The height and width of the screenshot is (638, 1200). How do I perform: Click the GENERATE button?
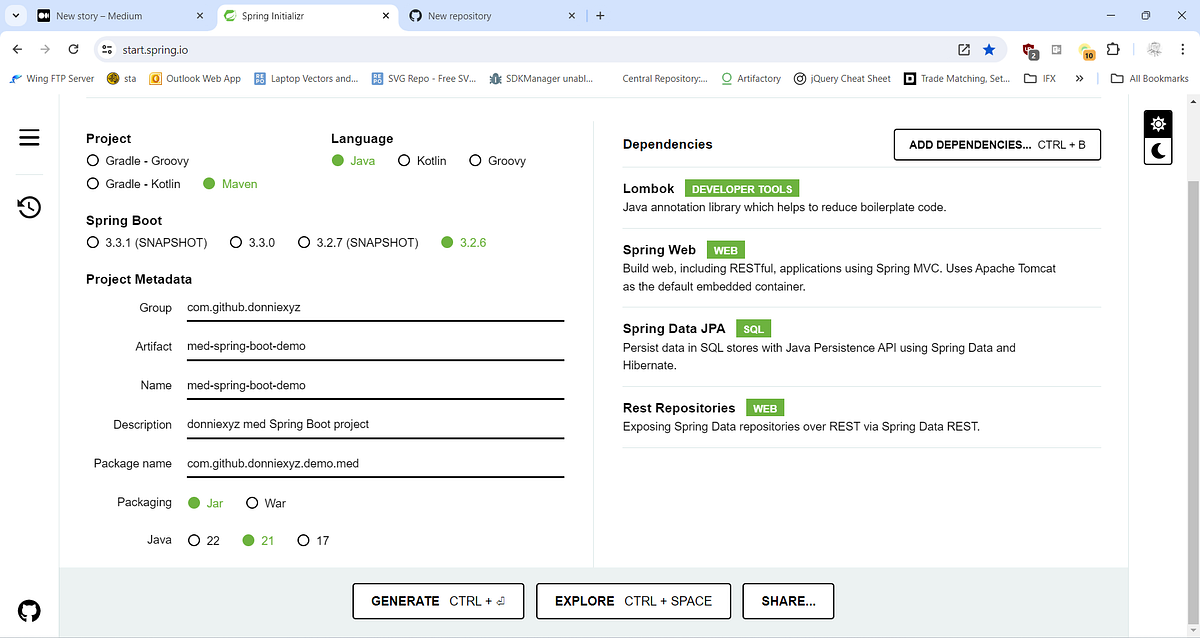tap(438, 601)
